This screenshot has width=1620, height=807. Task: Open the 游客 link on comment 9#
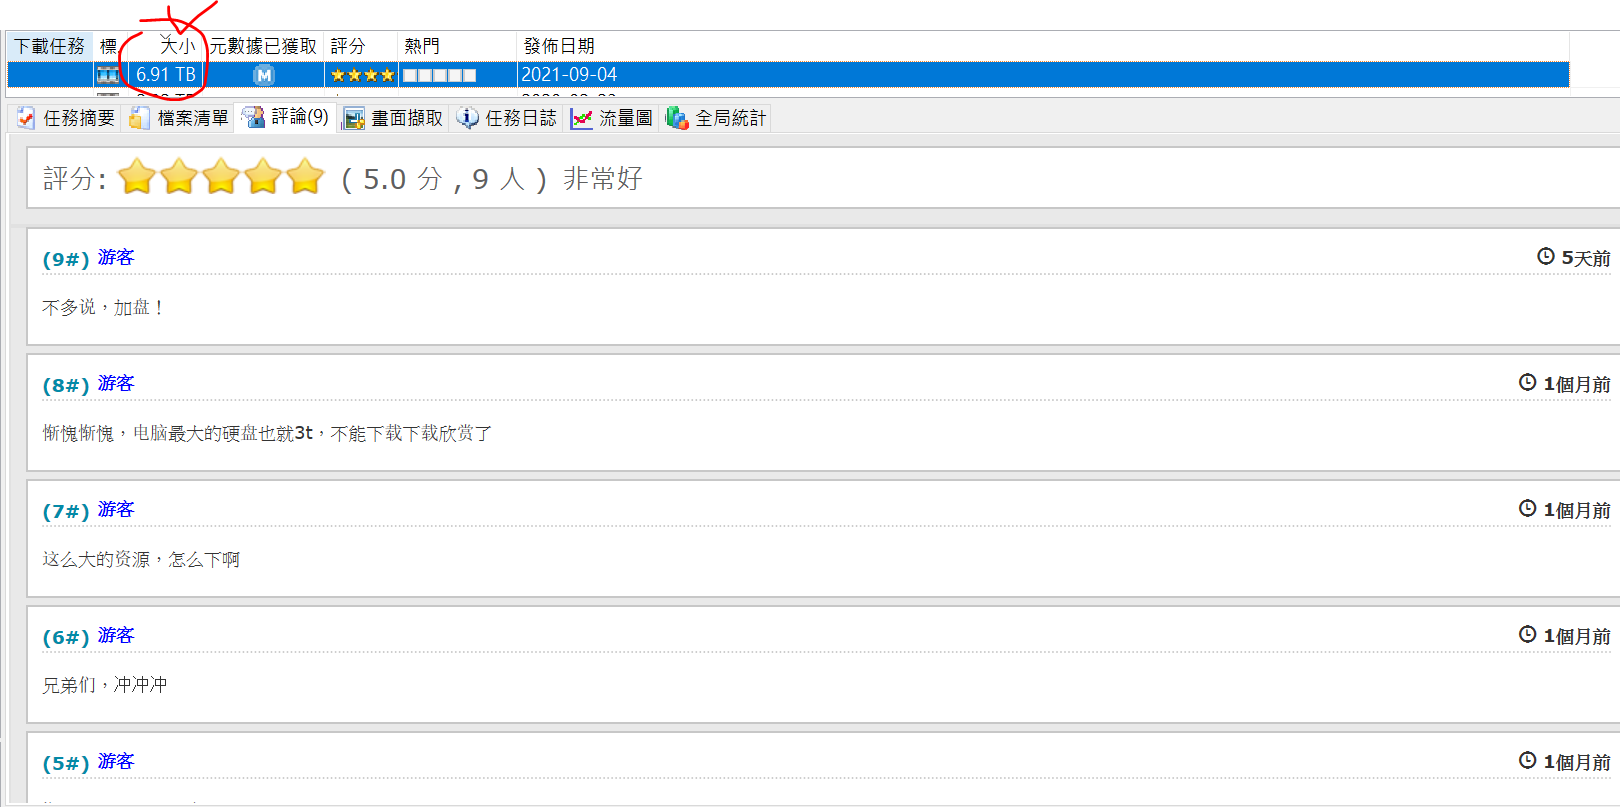point(116,258)
